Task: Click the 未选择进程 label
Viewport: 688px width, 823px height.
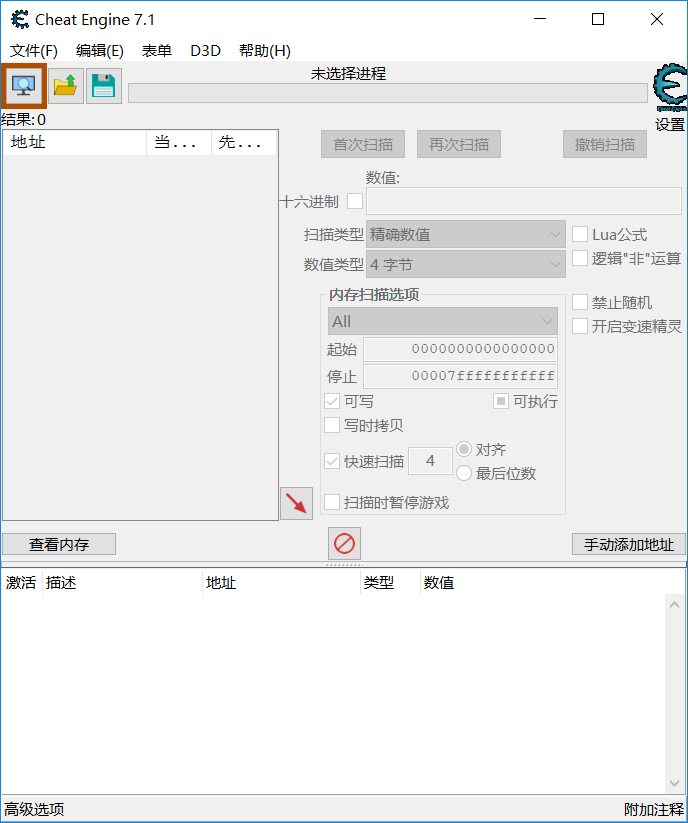Action: (348, 73)
